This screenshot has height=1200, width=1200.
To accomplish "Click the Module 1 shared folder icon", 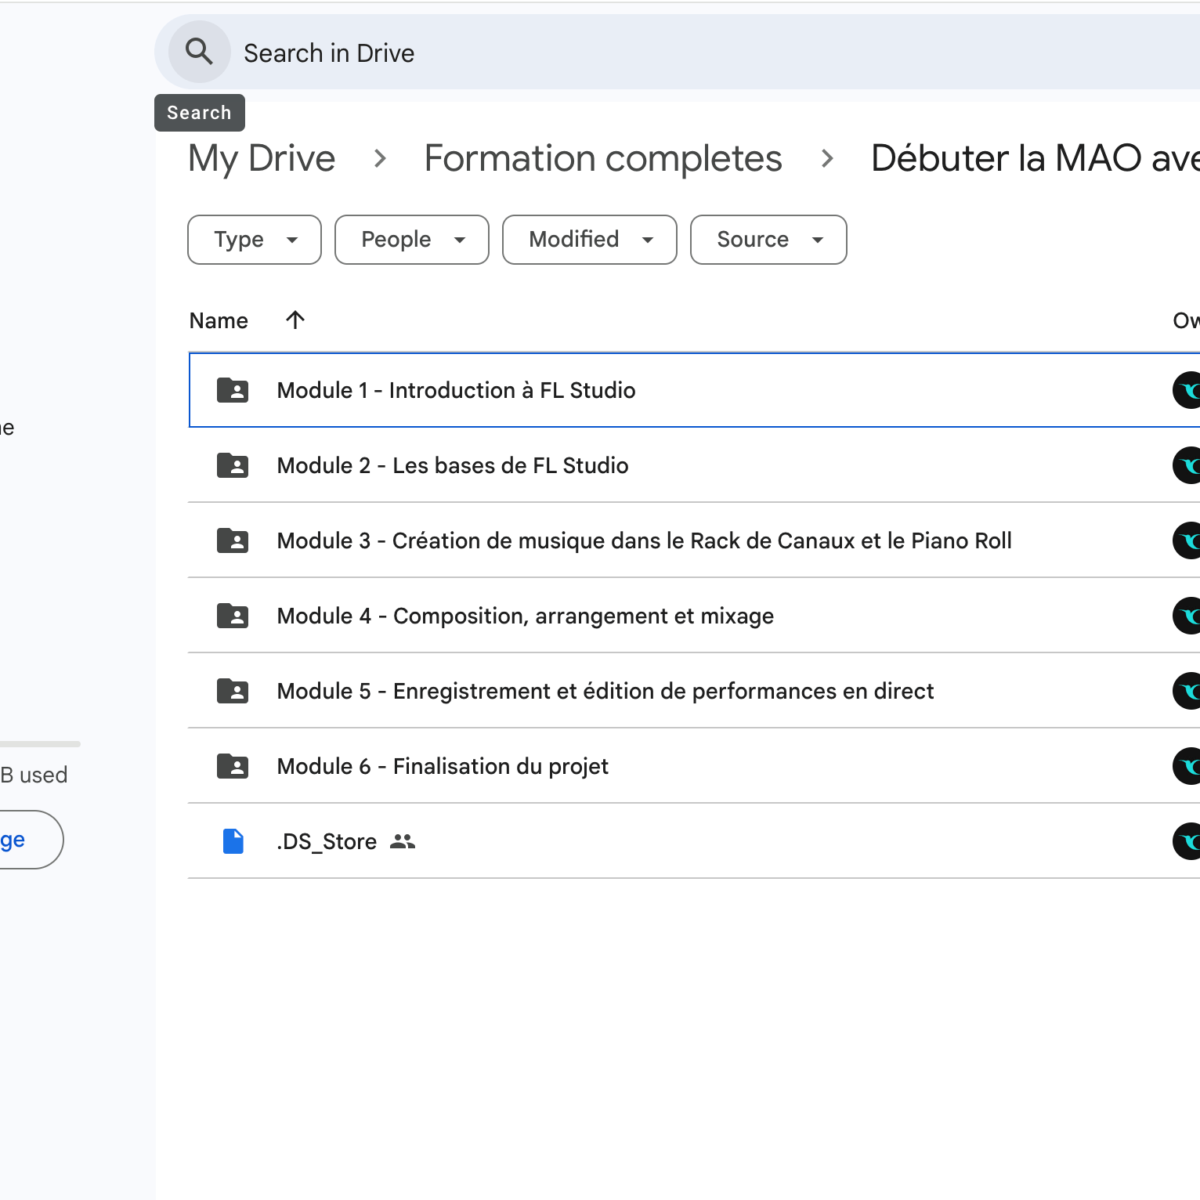I will coord(233,390).
